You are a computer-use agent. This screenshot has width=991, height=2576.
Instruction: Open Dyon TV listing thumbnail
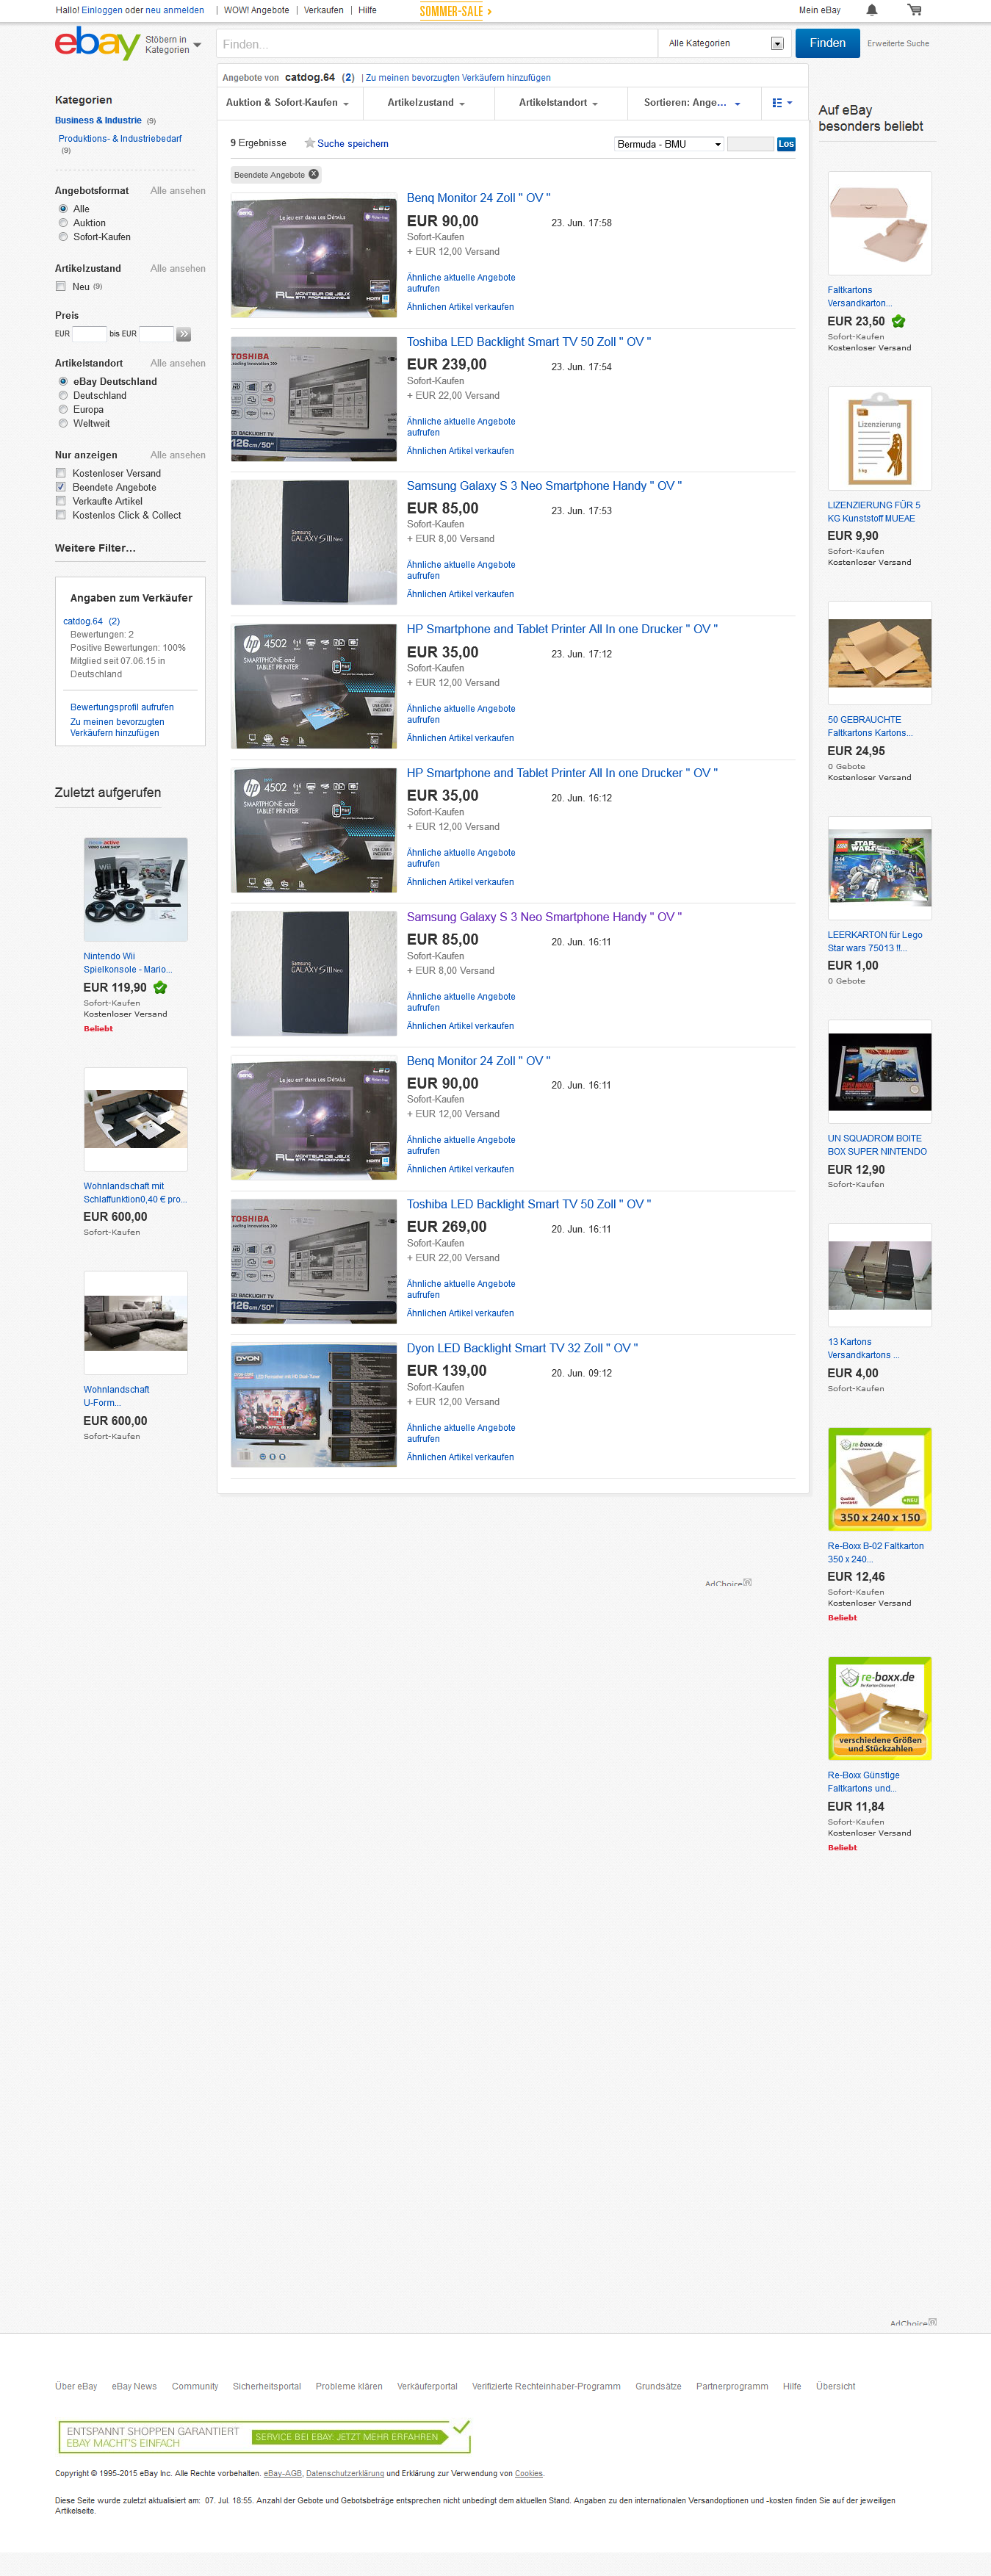[x=314, y=1405]
